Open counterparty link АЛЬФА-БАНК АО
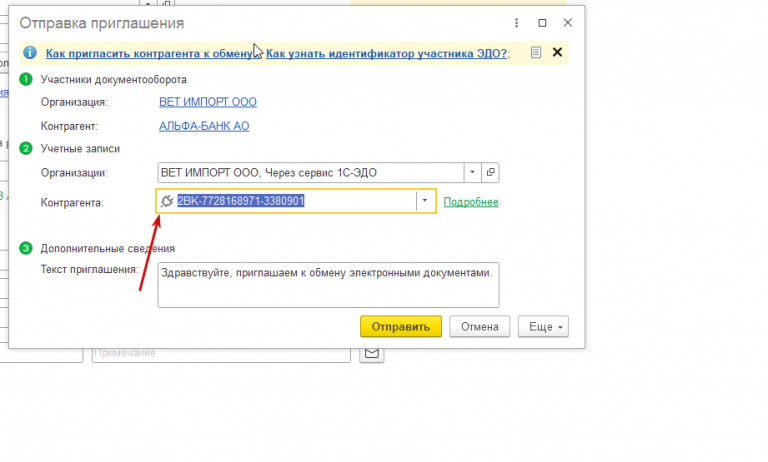Viewport: 768px width, 462px height. [x=204, y=126]
